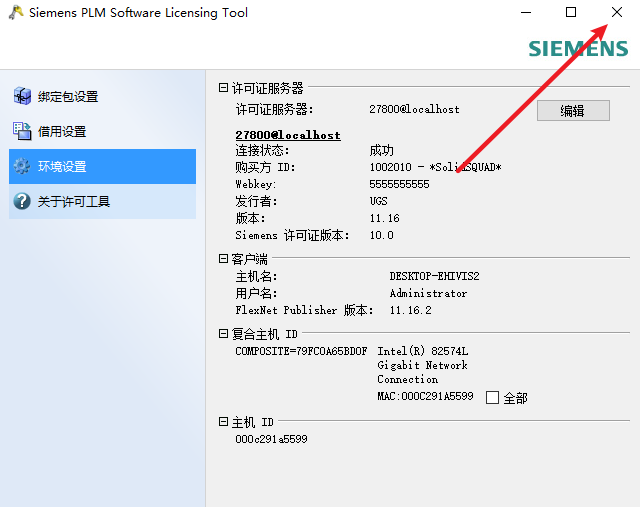Click Webkey value 5555555555

point(399,184)
